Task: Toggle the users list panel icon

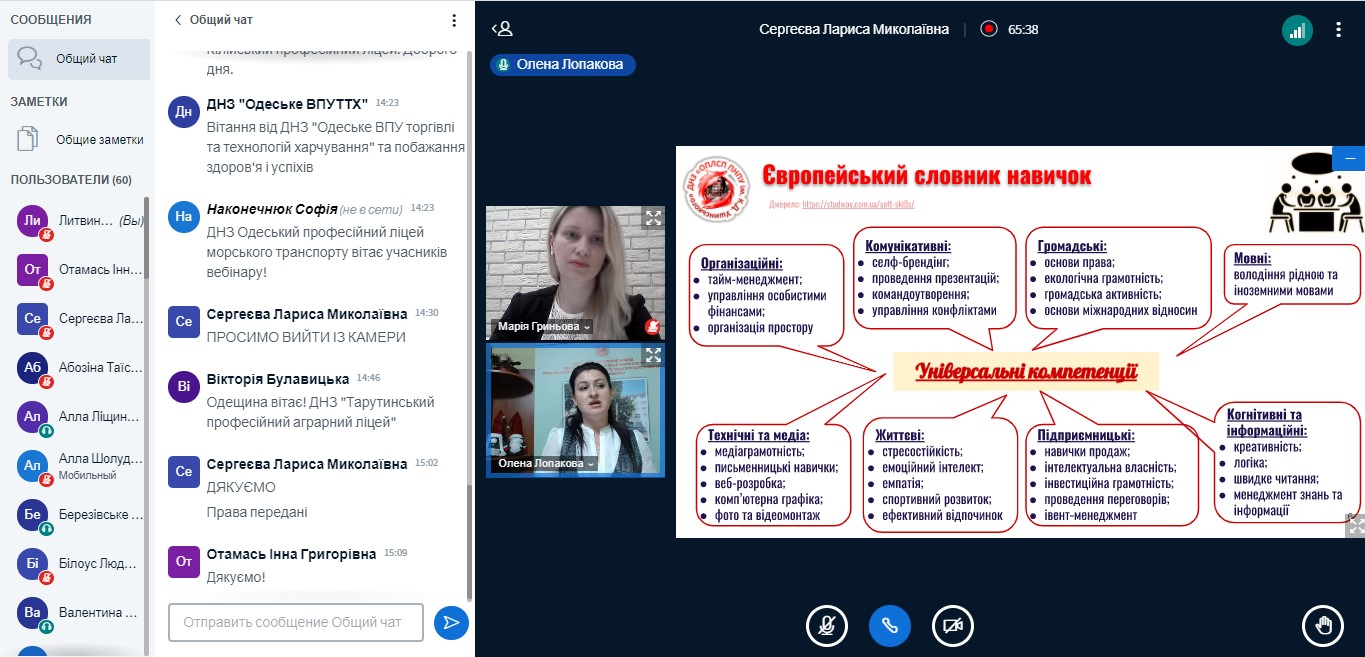Action: [502, 29]
